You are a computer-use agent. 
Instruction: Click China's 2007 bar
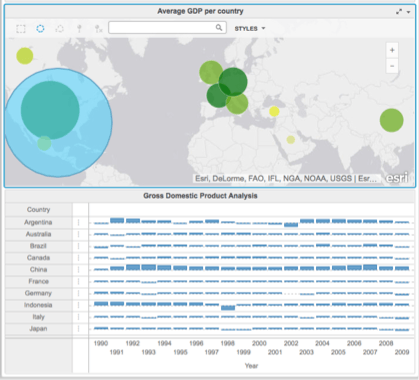[370, 267]
